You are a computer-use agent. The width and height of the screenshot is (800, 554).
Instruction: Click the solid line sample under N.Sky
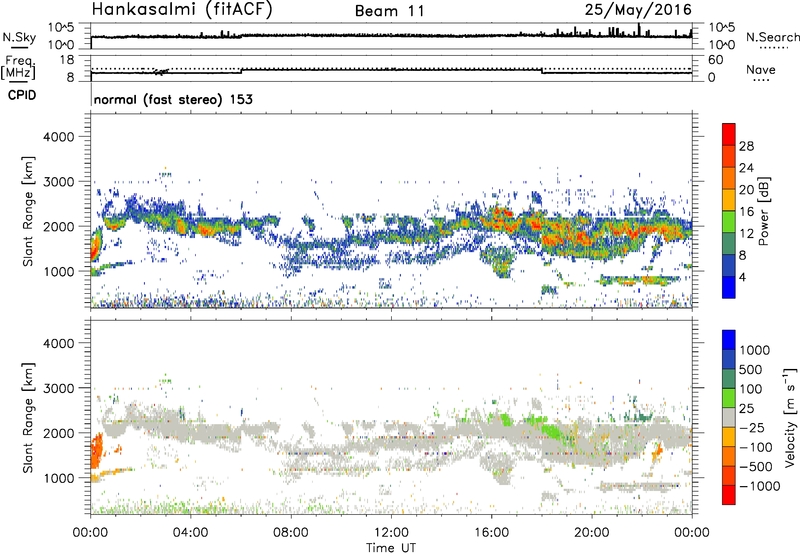pos(19,48)
